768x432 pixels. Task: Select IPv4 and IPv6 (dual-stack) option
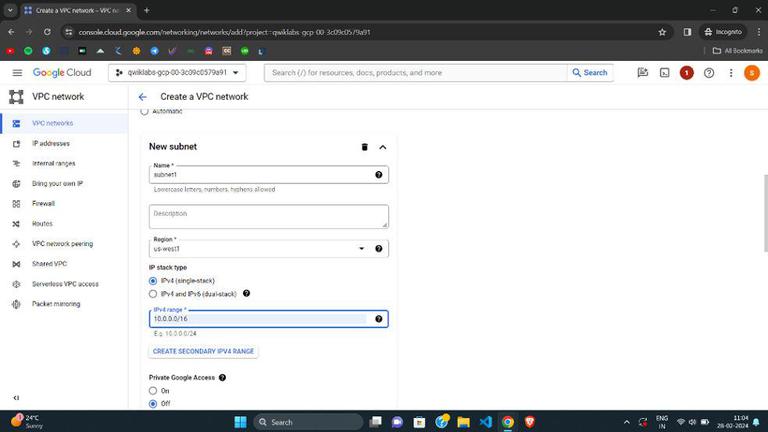(153, 294)
